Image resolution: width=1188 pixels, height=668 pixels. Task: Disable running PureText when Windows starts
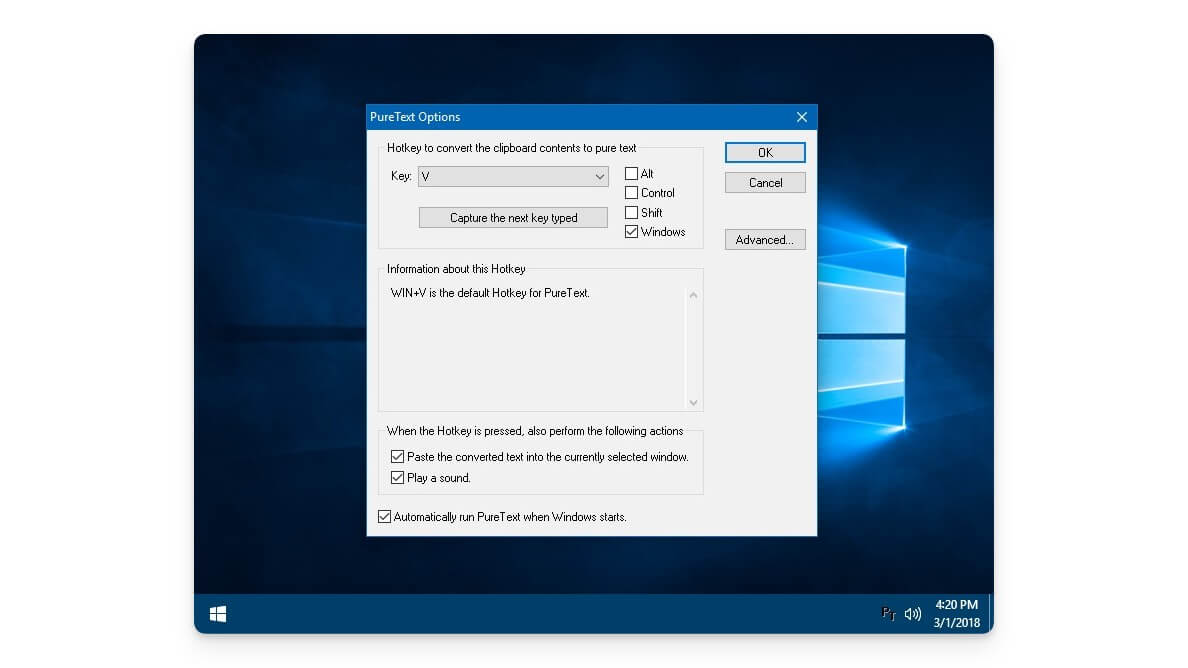(x=384, y=516)
